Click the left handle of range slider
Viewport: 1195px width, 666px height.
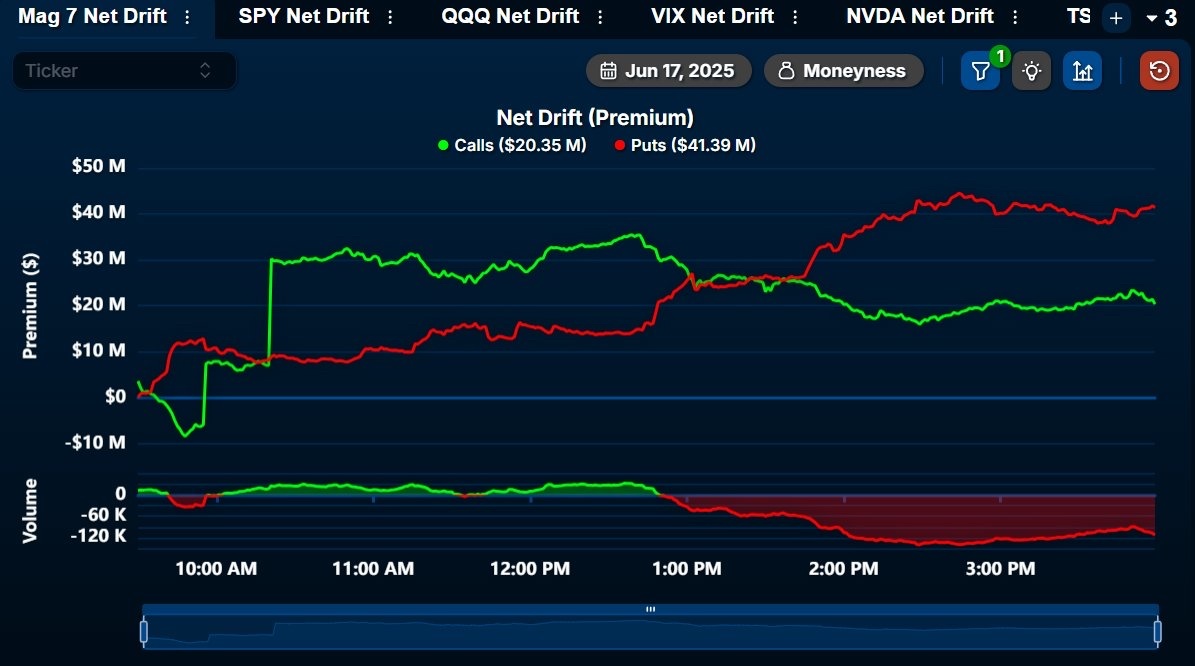click(143, 632)
